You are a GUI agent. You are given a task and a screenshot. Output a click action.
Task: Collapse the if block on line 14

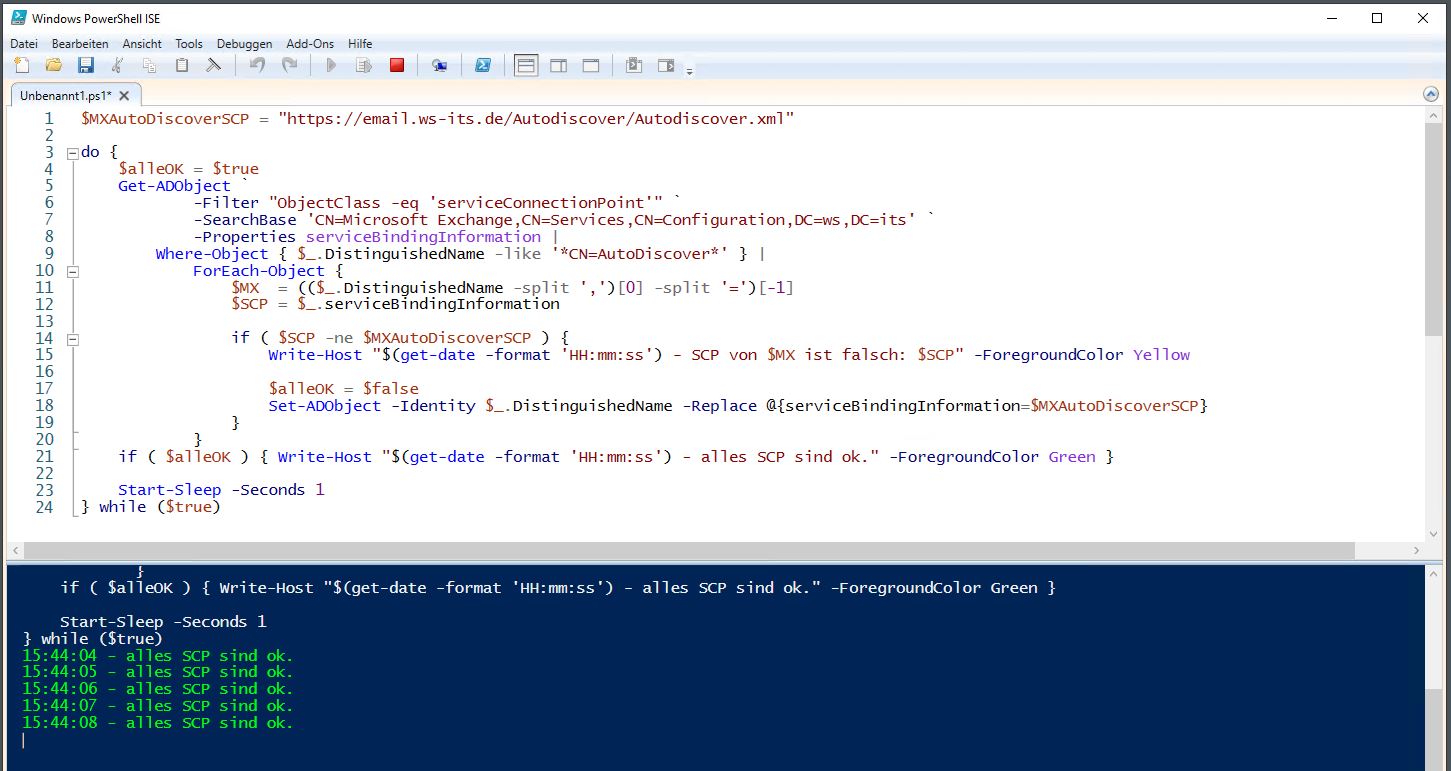pos(72,339)
